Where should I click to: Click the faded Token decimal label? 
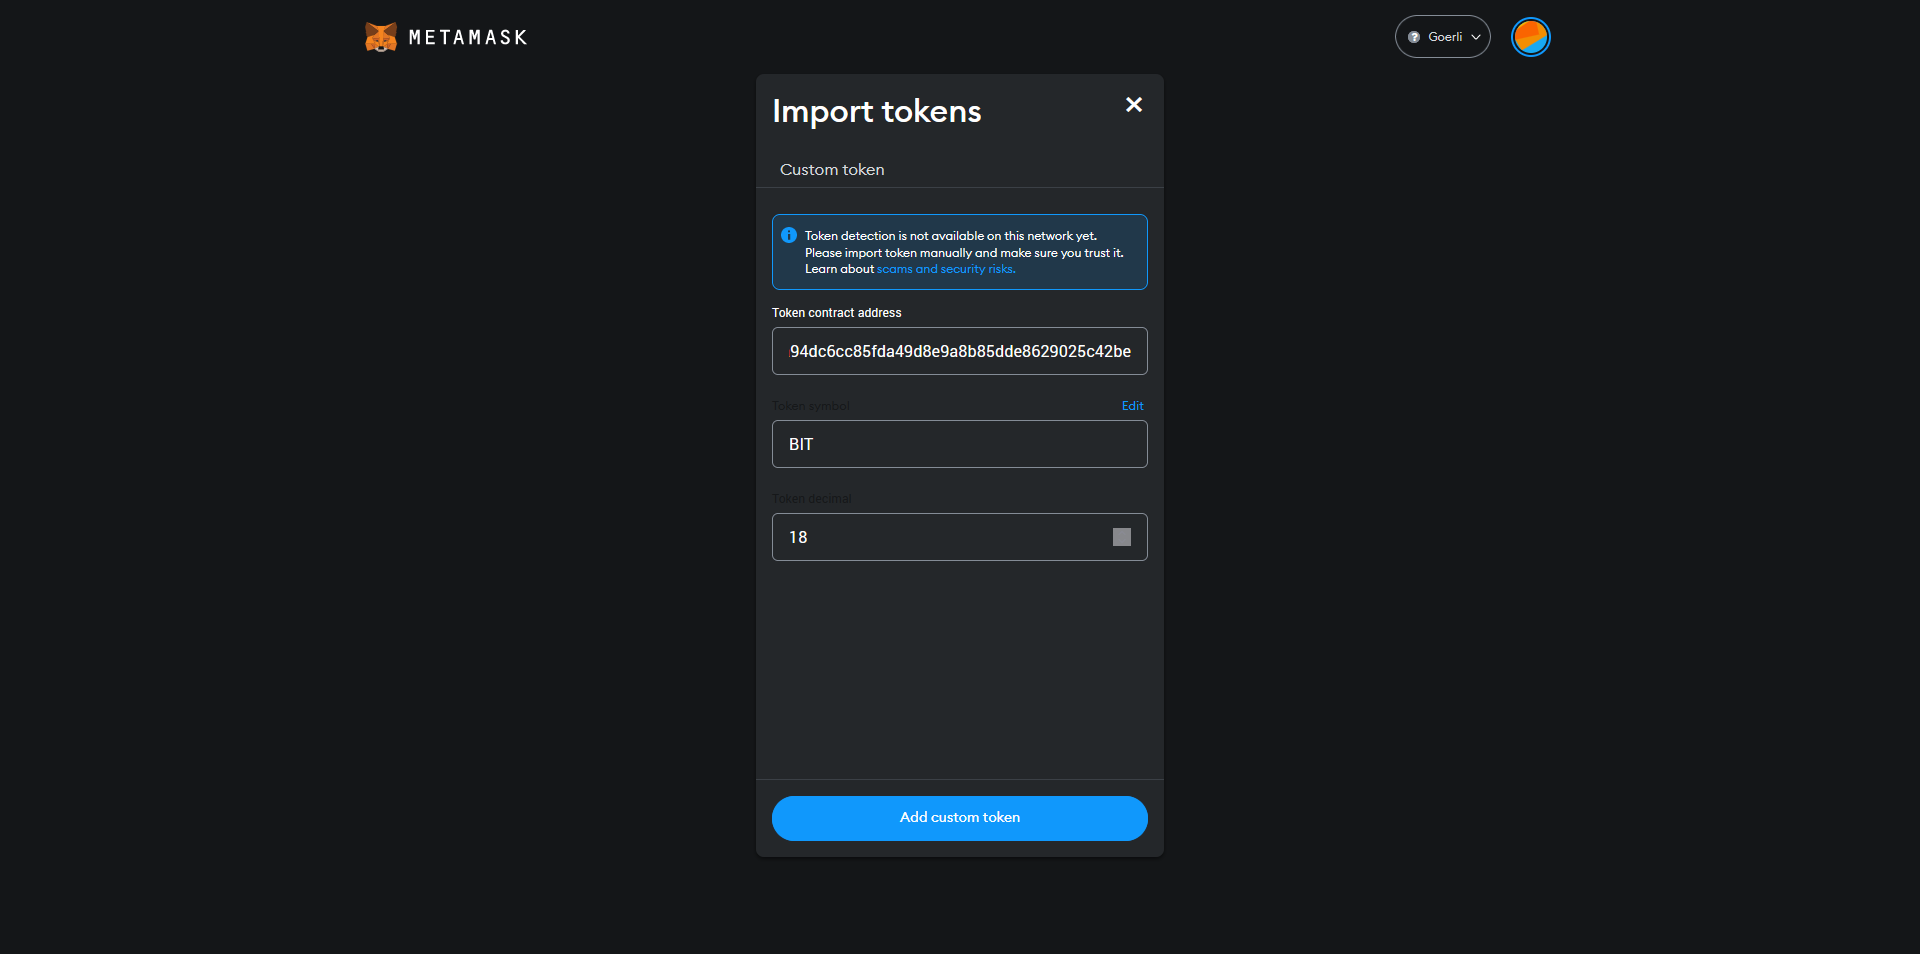[811, 499]
